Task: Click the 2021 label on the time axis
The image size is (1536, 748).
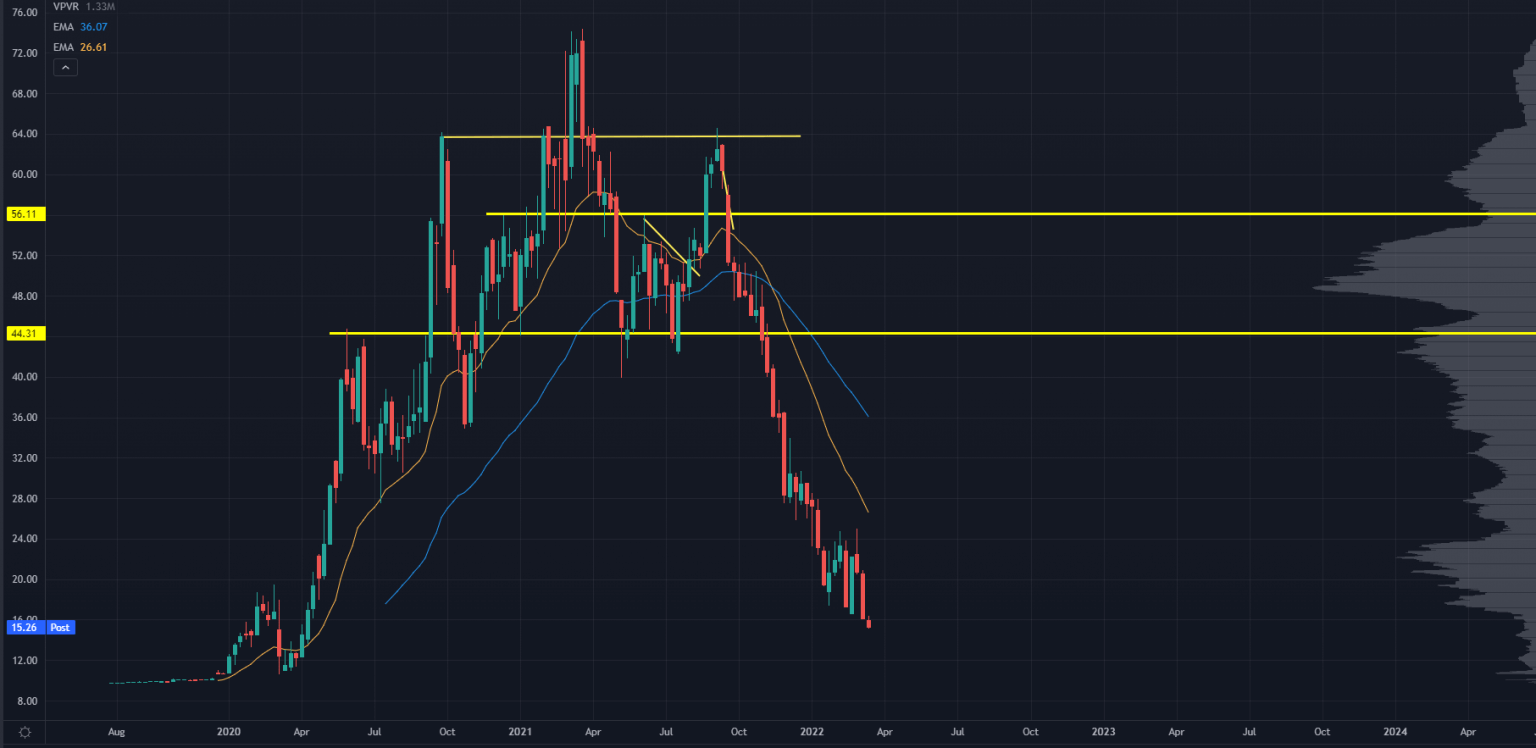Action: coord(519,732)
